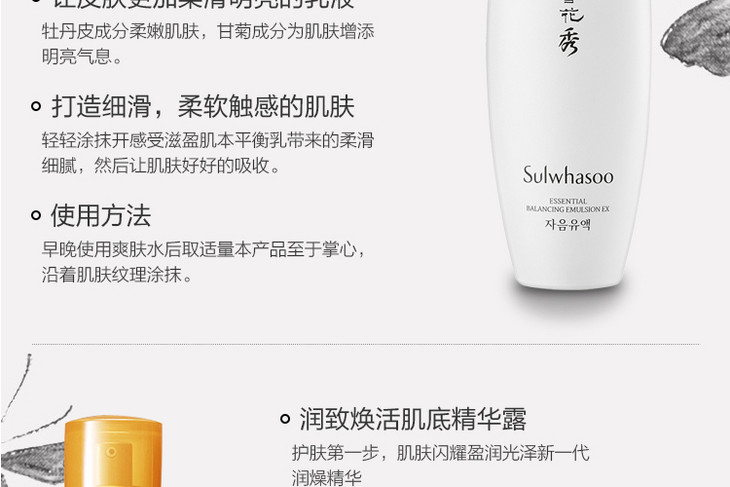Click the 使用方法 heading
This screenshot has height=487, width=730.
coord(101,216)
